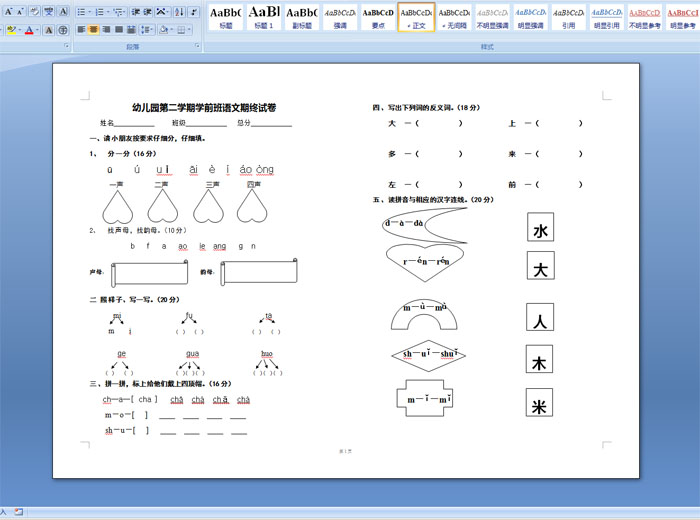Expand the font color dropdown arrow
The image size is (700, 520).
38,30
